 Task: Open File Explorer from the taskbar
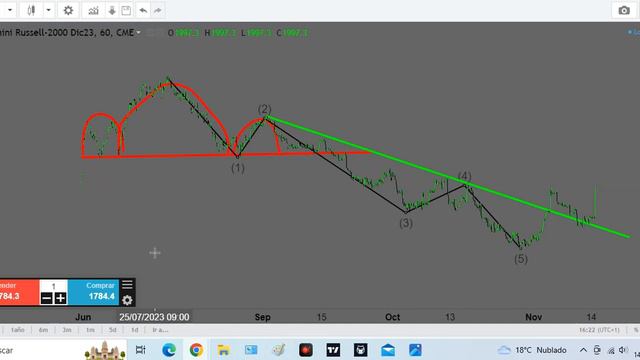pyautogui.click(x=223, y=350)
